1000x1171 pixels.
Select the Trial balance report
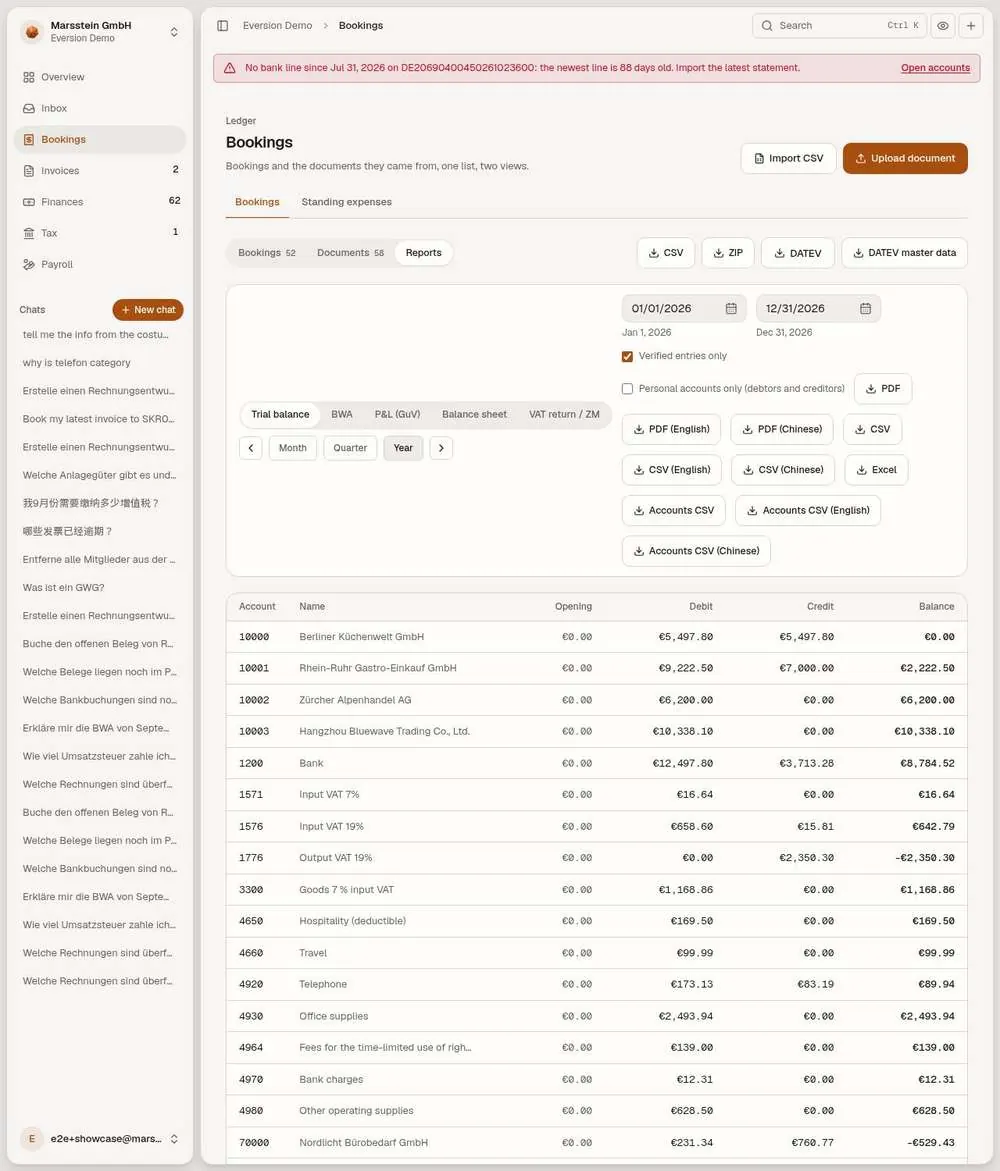[280, 414]
